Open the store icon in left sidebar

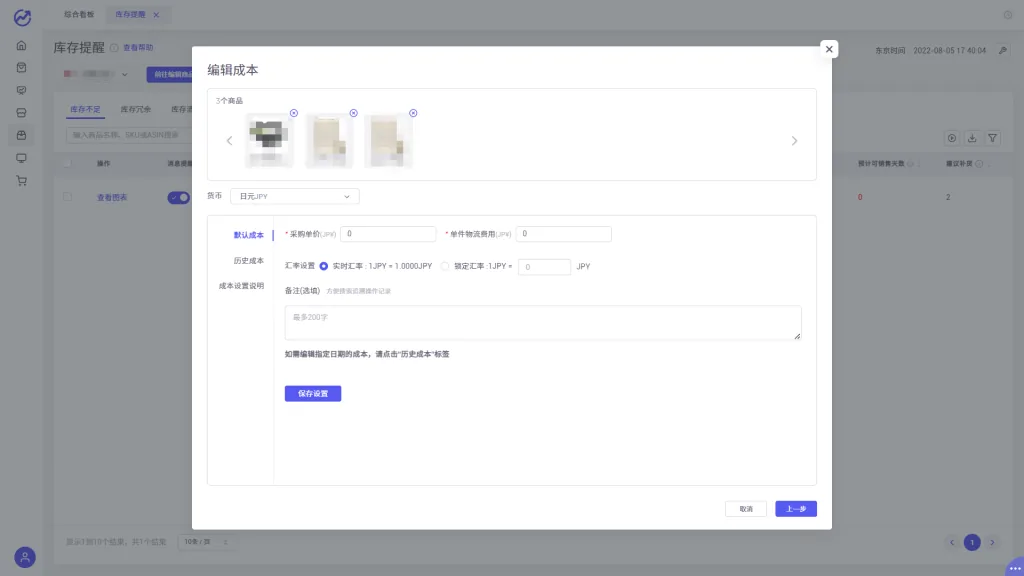22,113
